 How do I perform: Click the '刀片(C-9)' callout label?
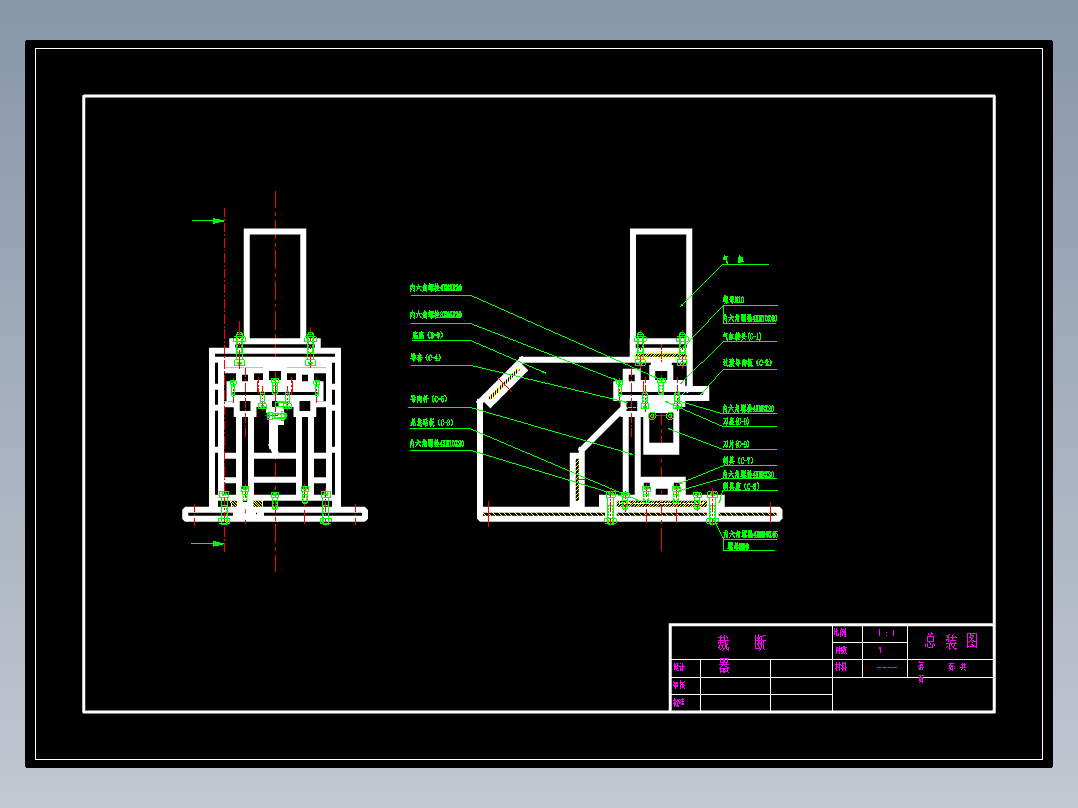pyautogui.click(x=736, y=444)
